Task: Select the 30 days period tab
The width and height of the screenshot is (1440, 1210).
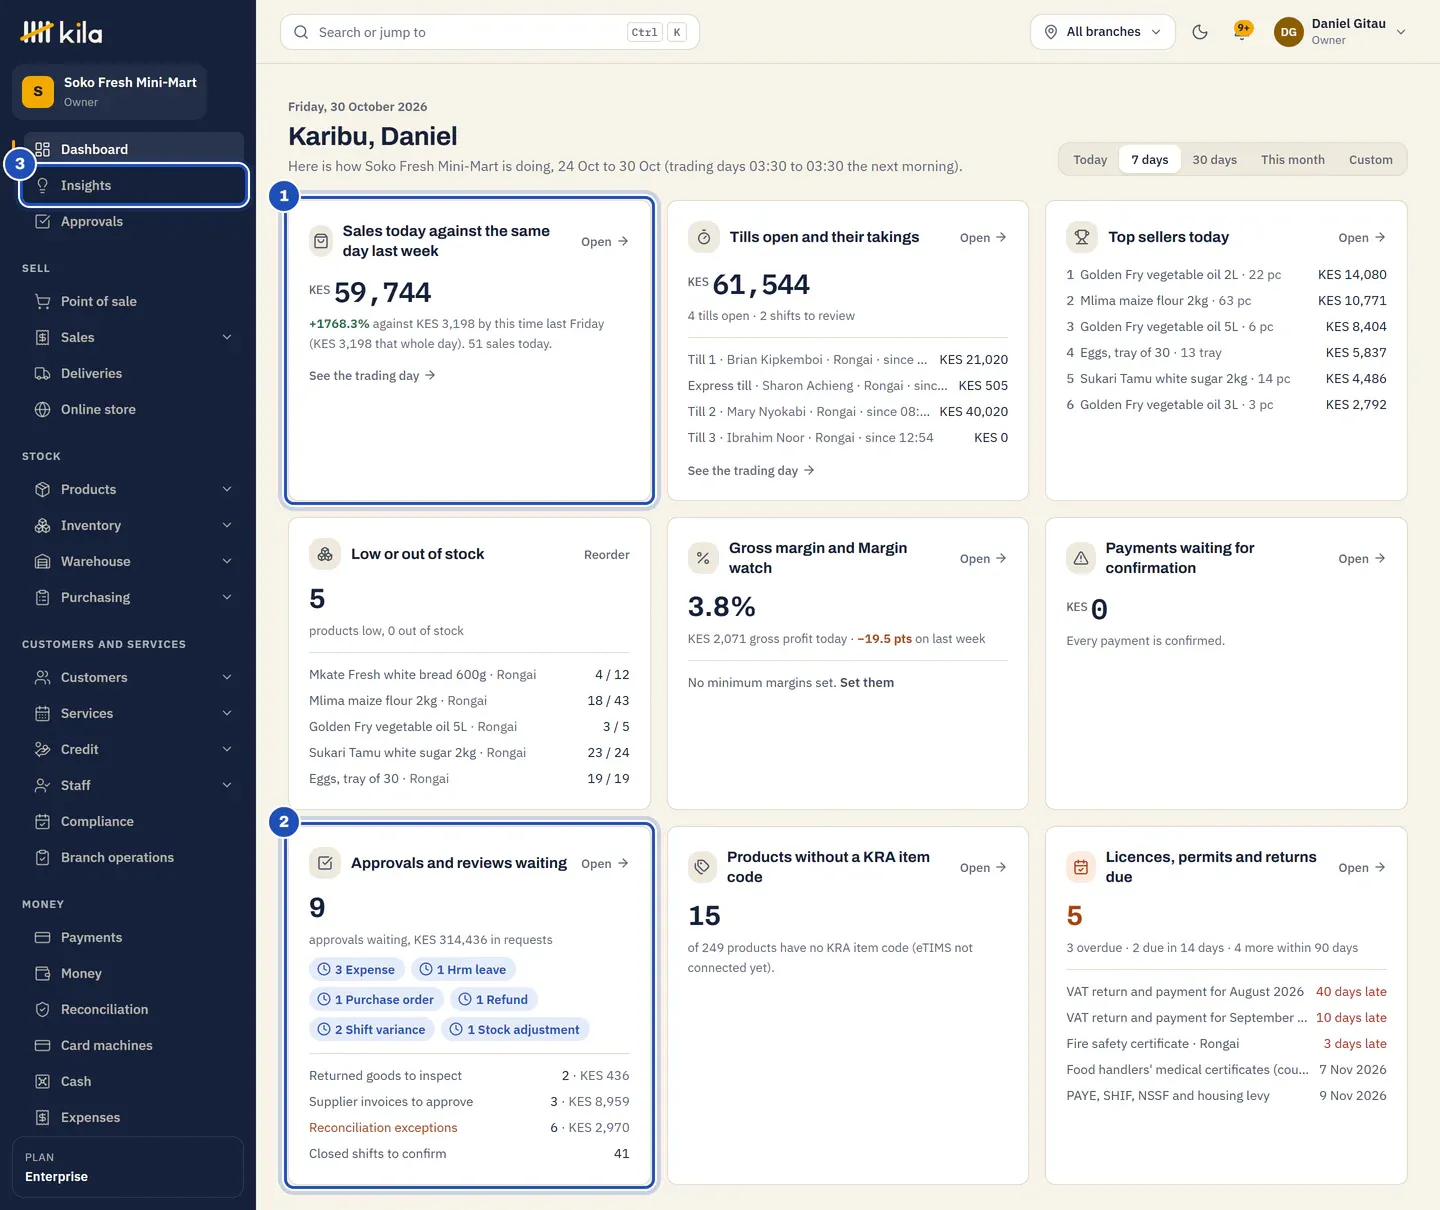Action: point(1214,159)
